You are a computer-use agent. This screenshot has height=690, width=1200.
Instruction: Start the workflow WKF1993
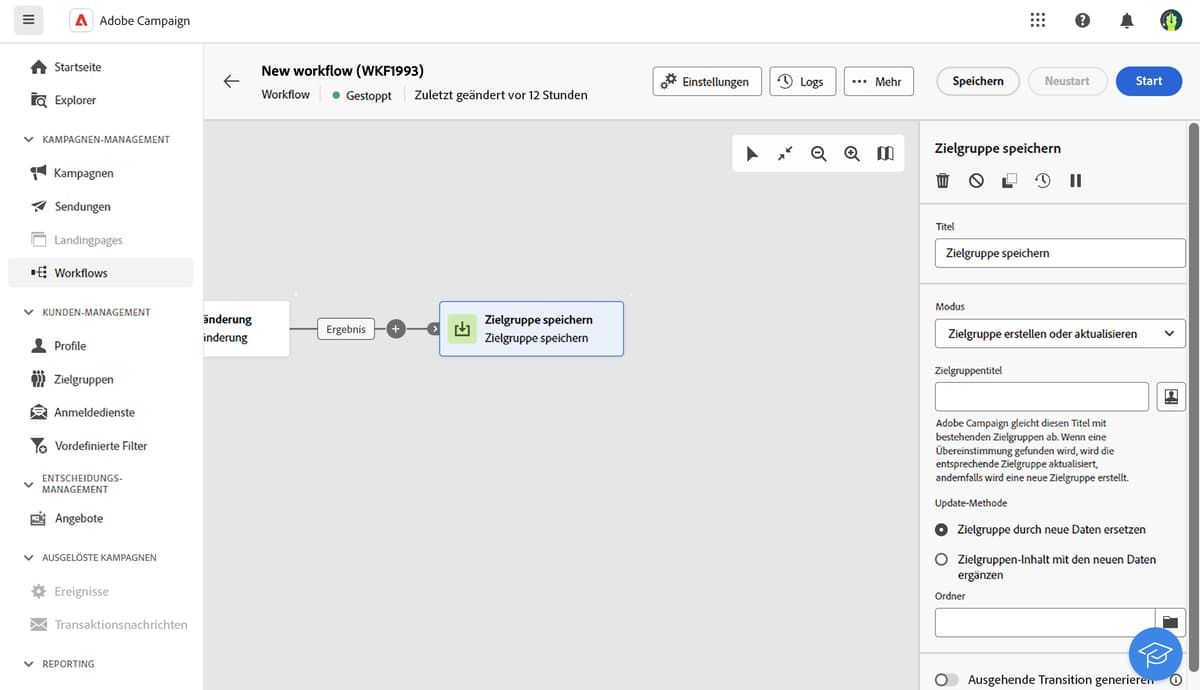pyautogui.click(x=1148, y=81)
